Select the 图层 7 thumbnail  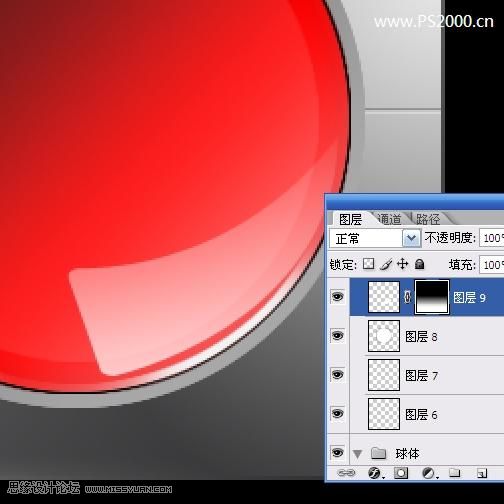click(x=384, y=375)
